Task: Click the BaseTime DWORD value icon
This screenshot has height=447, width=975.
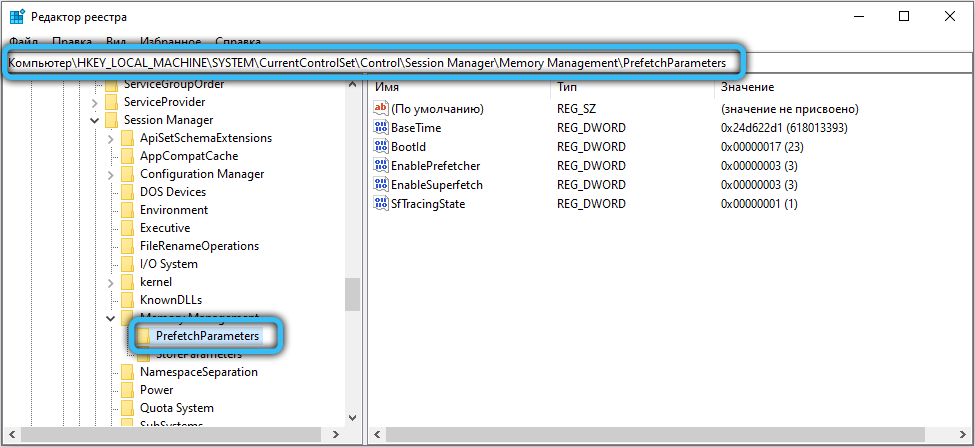Action: [x=380, y=128]
